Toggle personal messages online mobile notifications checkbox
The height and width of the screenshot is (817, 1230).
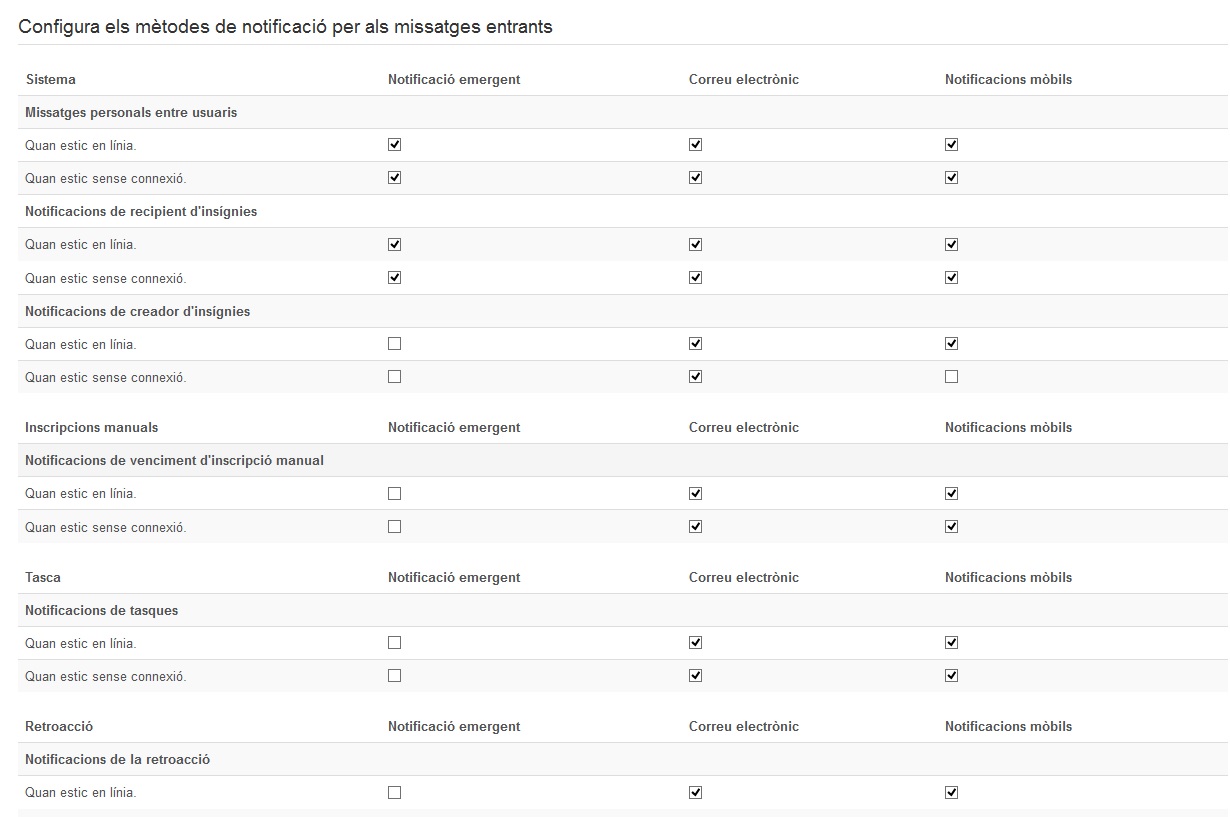click(x=951, y=145)
